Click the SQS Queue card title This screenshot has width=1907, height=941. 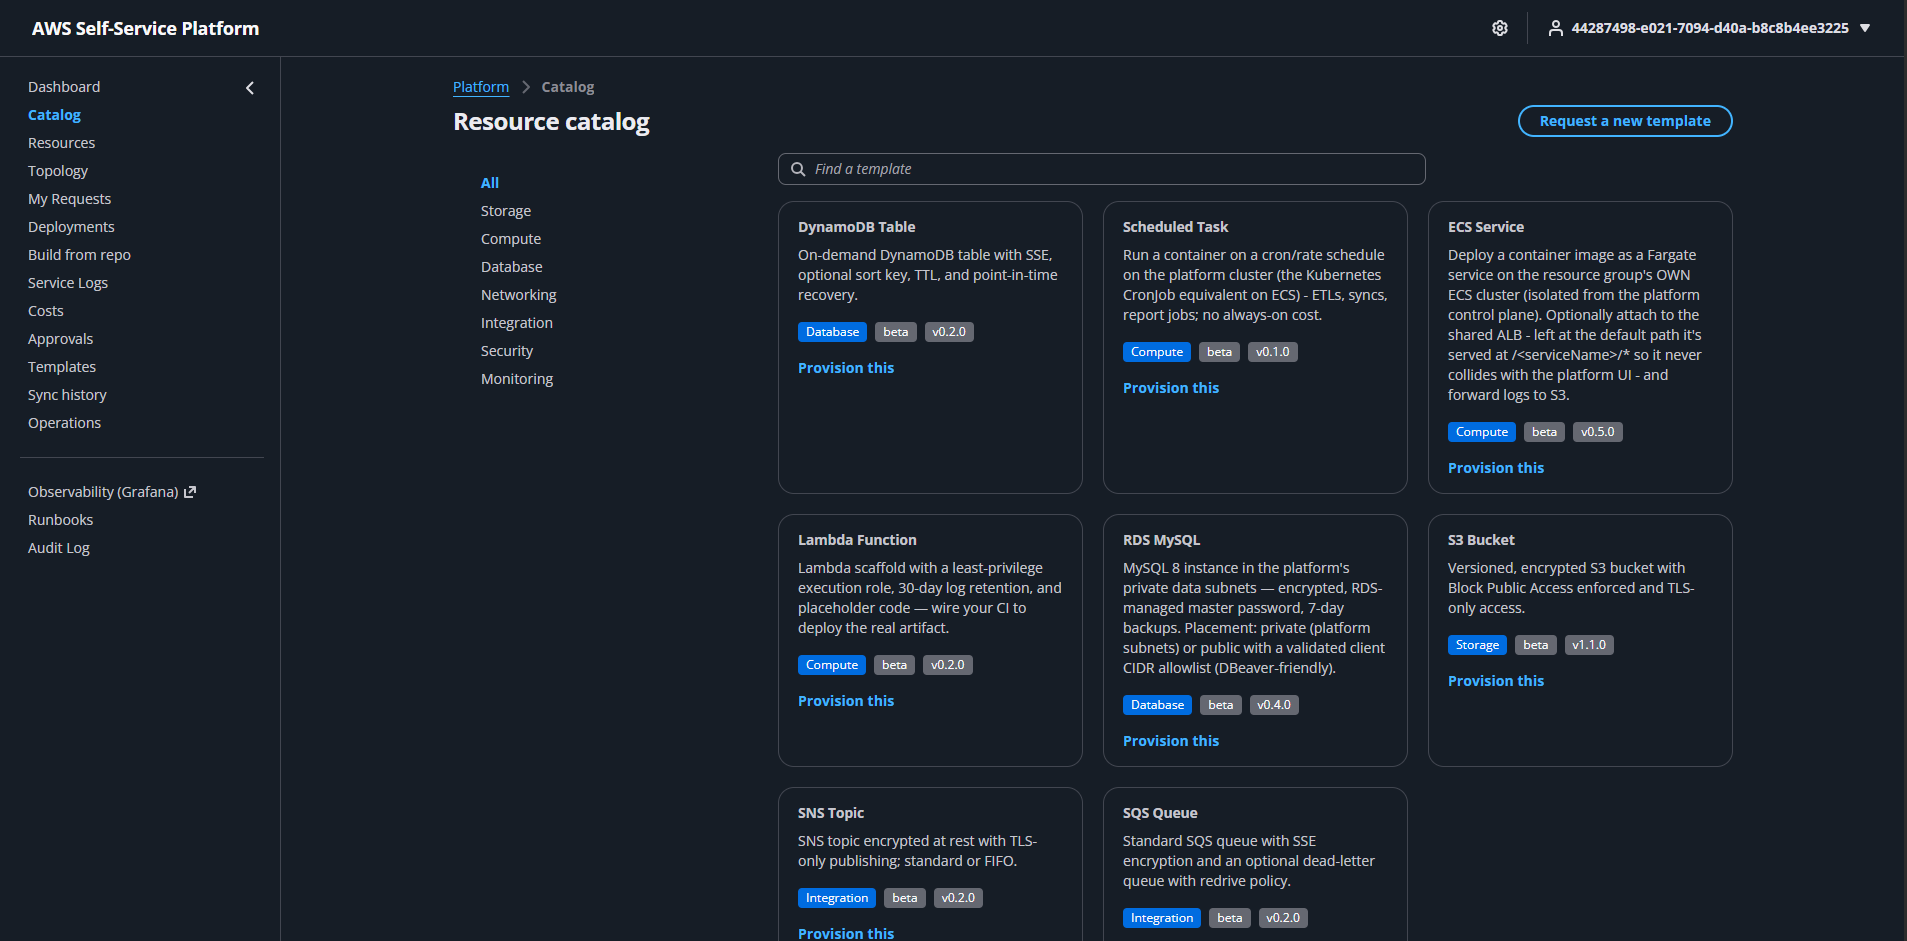click(1160, 813)
